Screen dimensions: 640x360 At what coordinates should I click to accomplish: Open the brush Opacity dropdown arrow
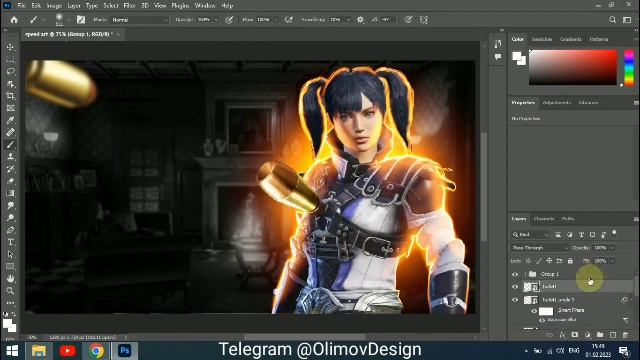pos(216,20)
